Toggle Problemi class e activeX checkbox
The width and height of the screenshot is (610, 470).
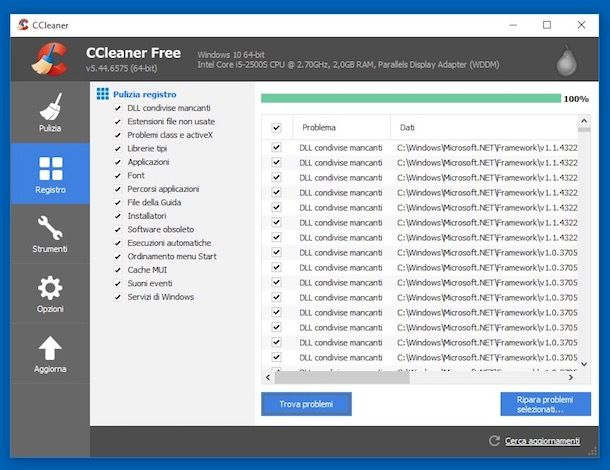click(x=117, y=135)
